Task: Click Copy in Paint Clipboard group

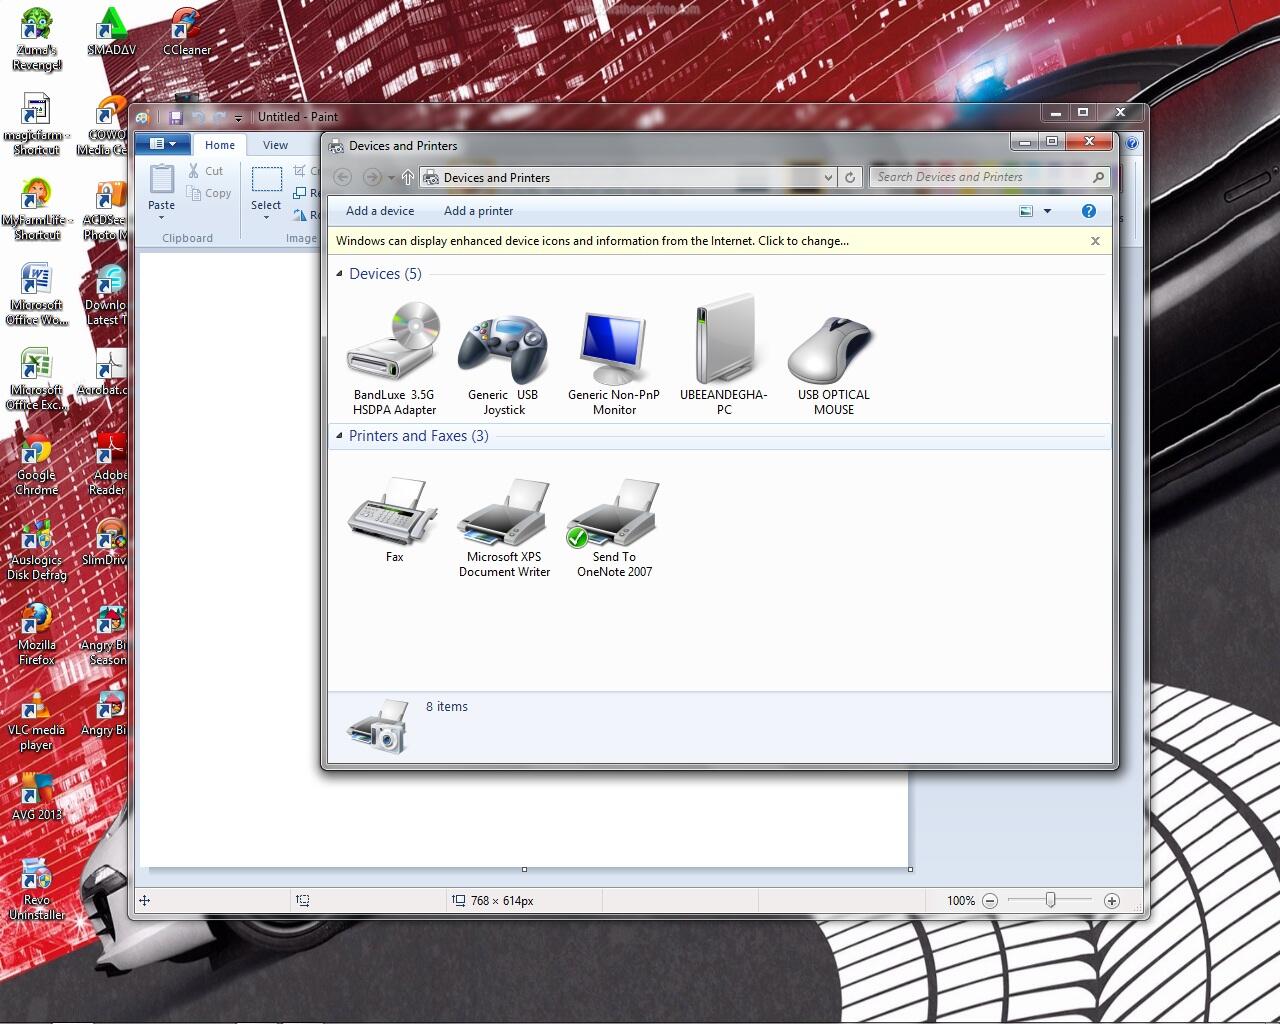Action: pos(209,193)
